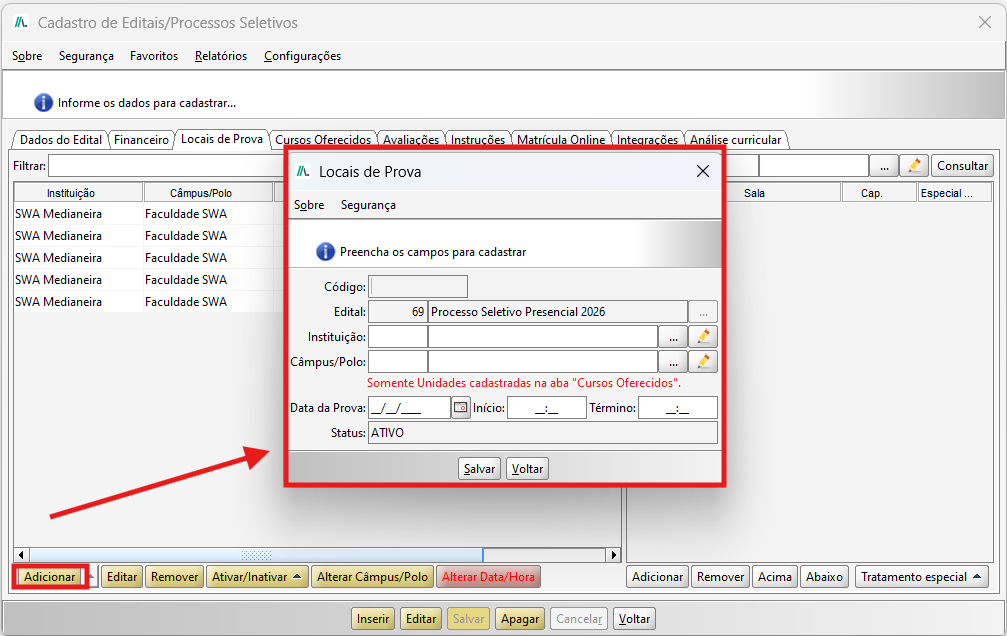This screenshot has height=636, width=1007.
Task: Switch to the Análise curricular tab
Action: coord(735,139)
